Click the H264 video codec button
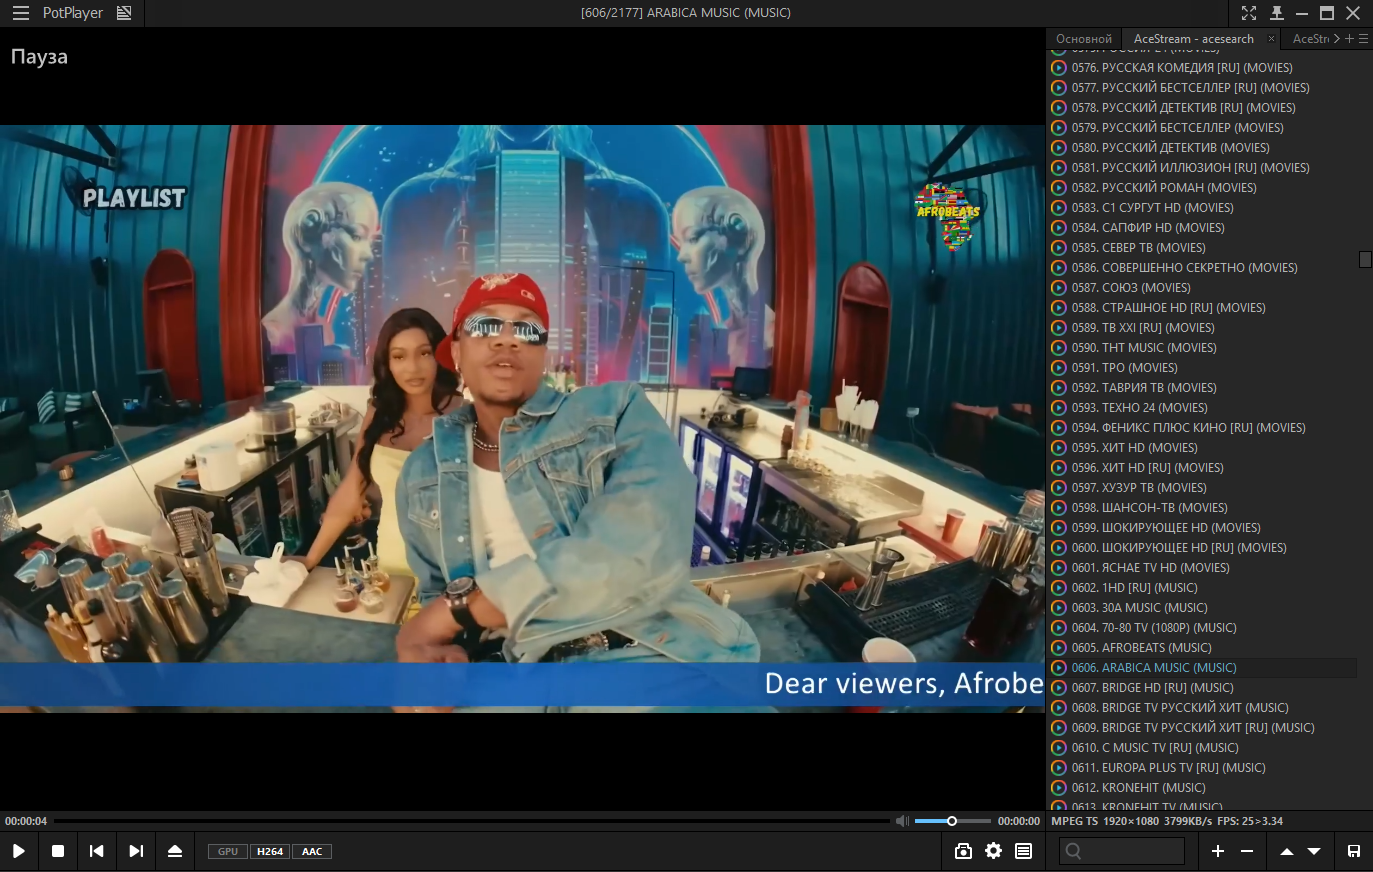 click(270, 852)
